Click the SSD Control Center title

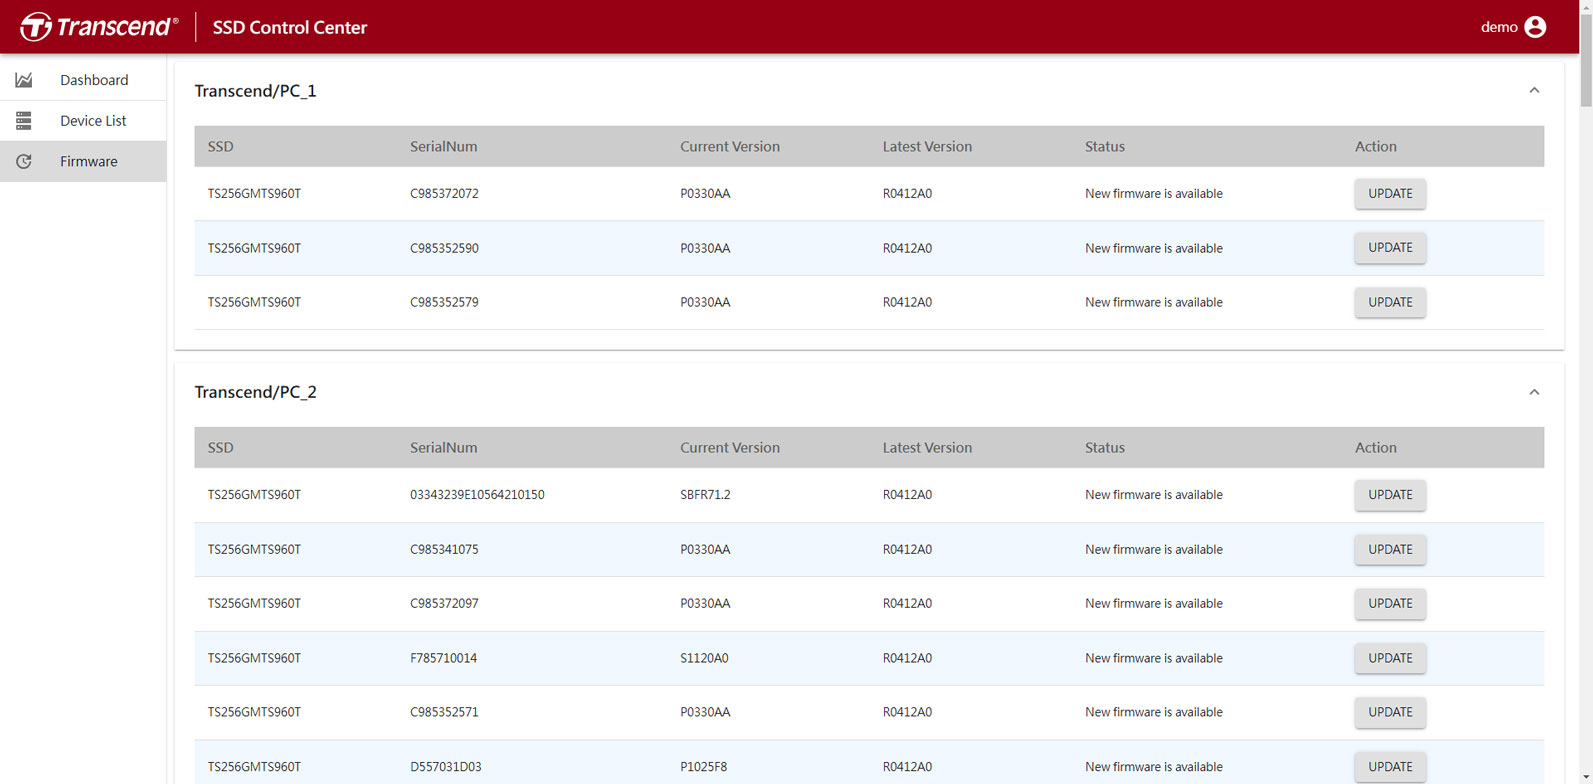[x=290, y=28]
